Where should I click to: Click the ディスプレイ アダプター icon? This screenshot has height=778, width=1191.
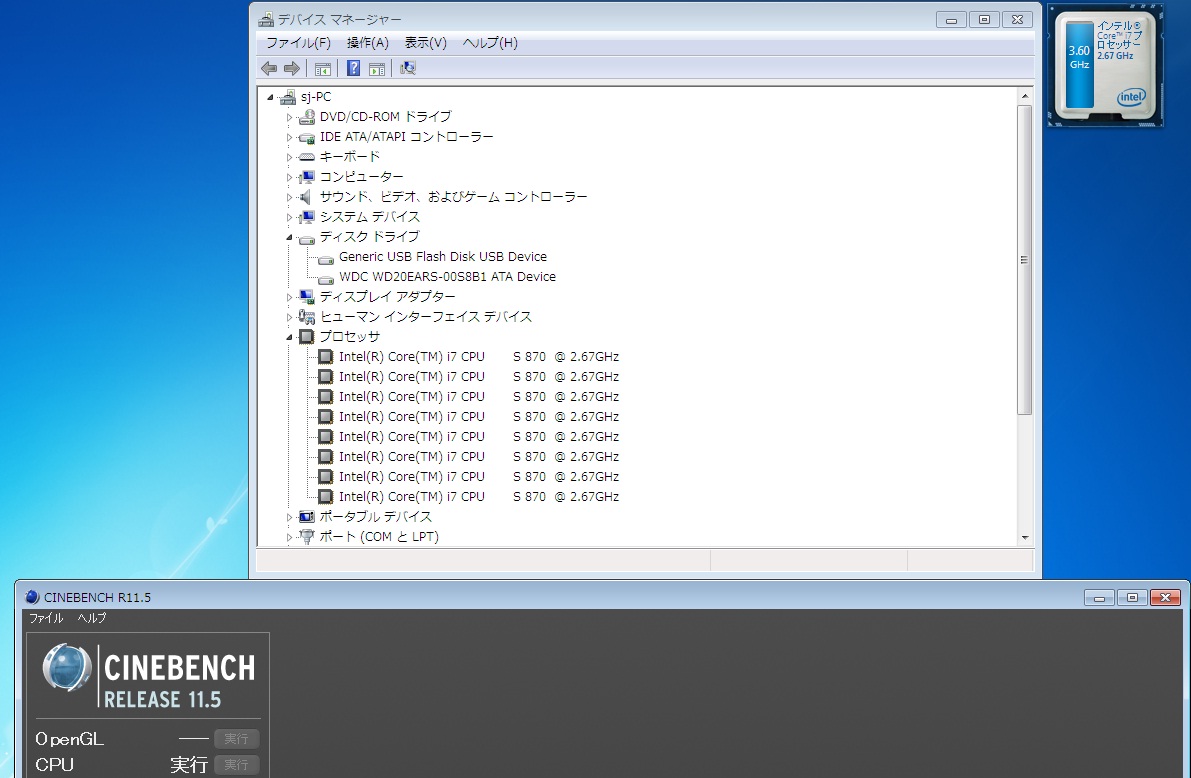(x=307, y=296)
